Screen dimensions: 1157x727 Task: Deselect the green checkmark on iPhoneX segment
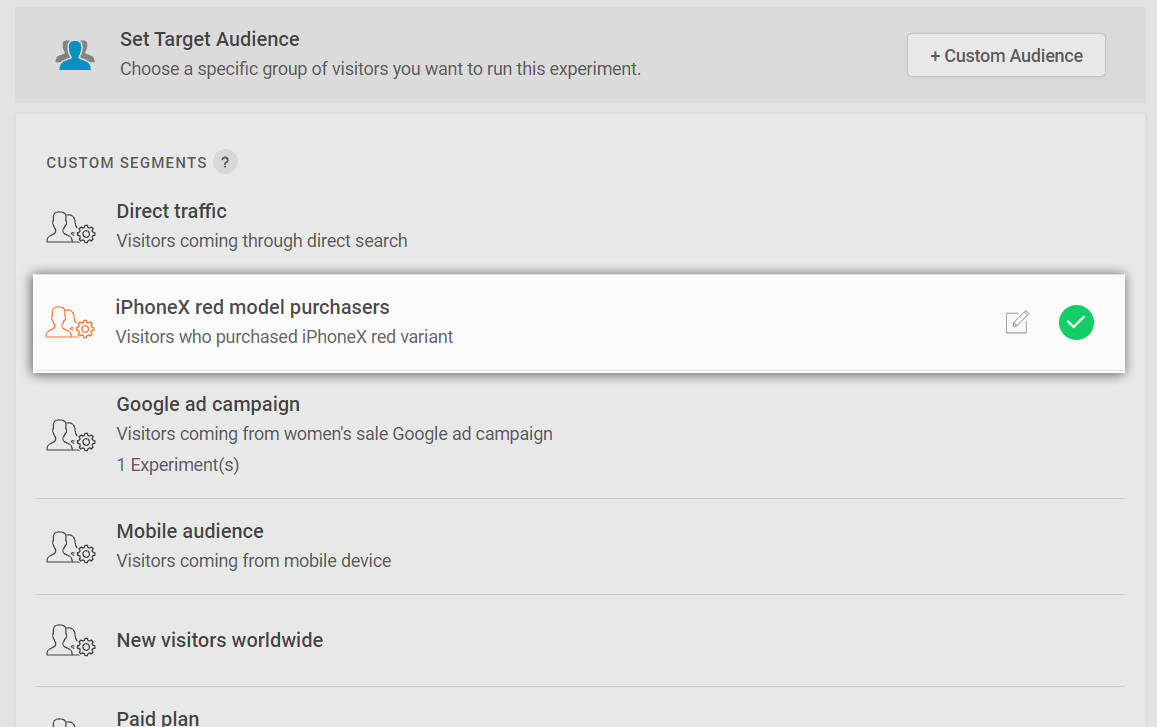click(x=1076, y=322)
